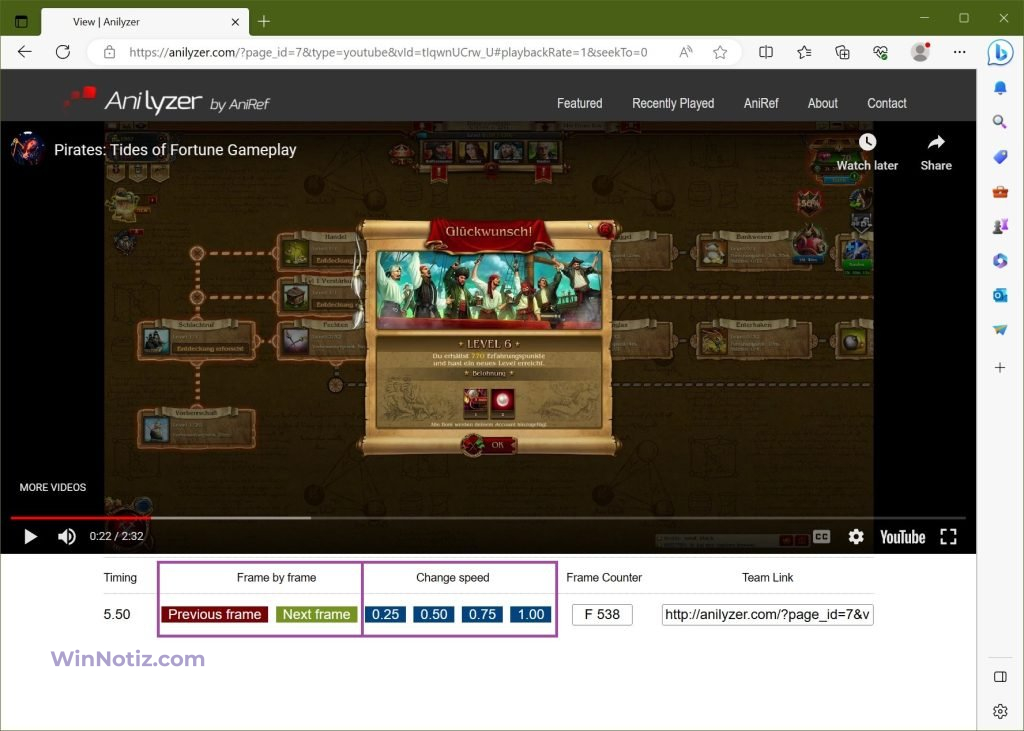1024x731 pixels.
Task: Open the Settings and more browser menu
Action: (959, 52)
